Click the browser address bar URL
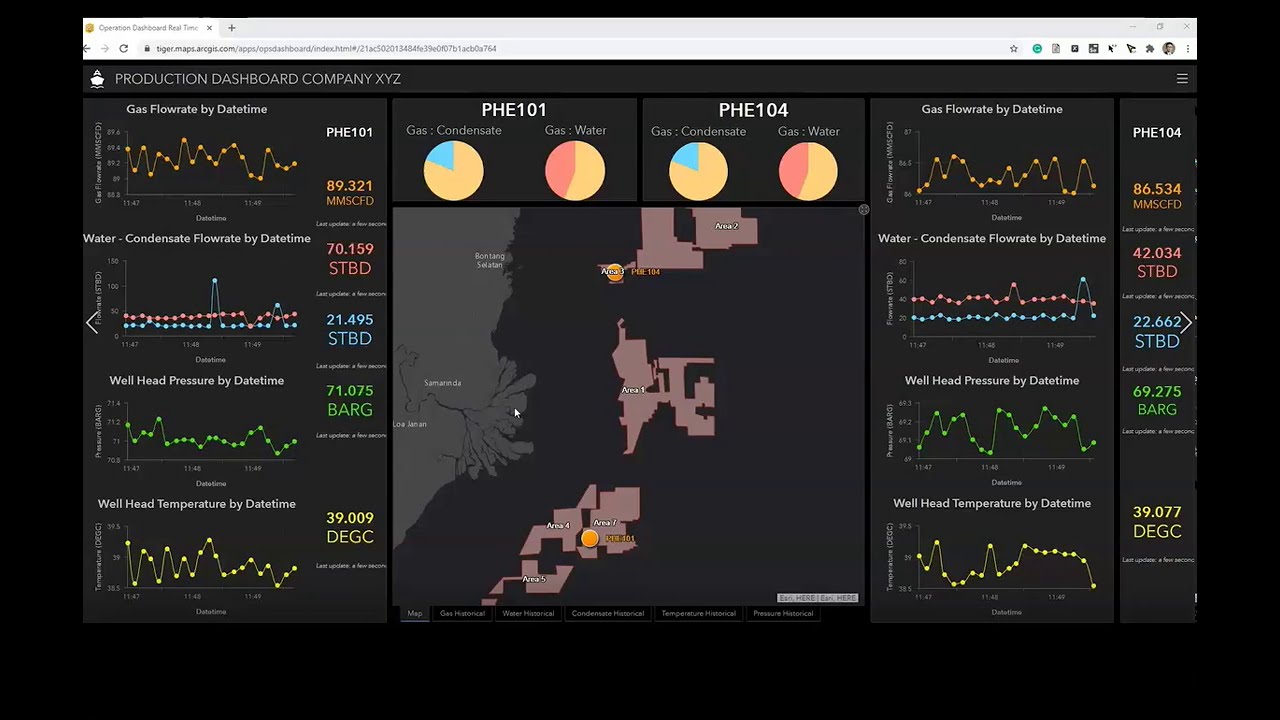Image resolution: width=1280 pixels, height=720 pixels. (x=326, y=48)
